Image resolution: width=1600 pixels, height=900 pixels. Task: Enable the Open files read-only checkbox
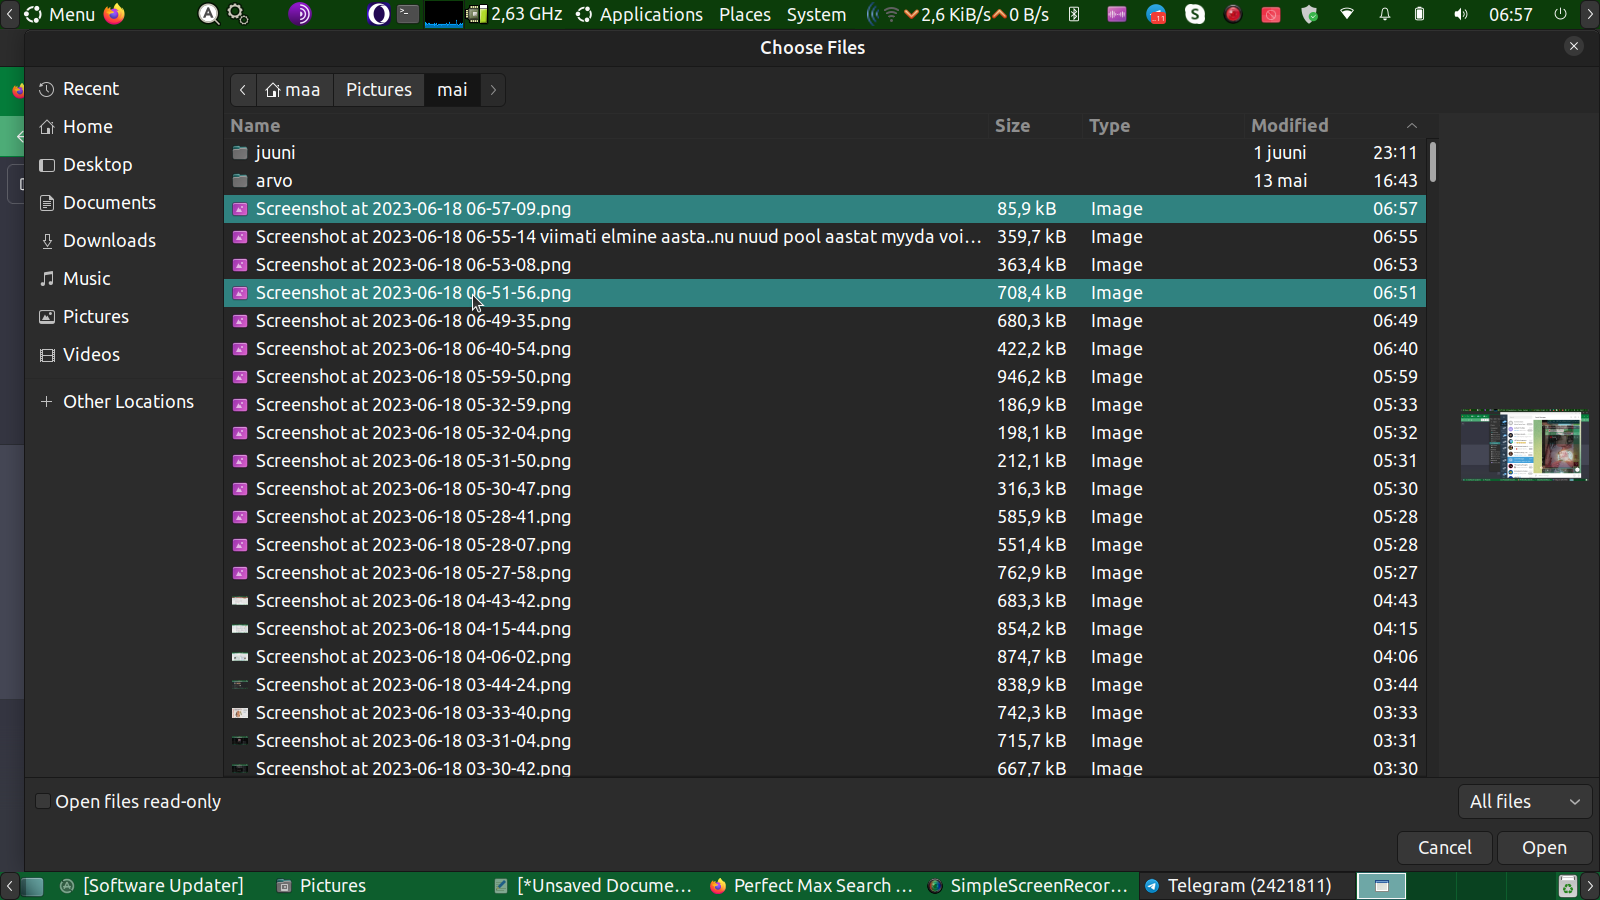point(43,802)
